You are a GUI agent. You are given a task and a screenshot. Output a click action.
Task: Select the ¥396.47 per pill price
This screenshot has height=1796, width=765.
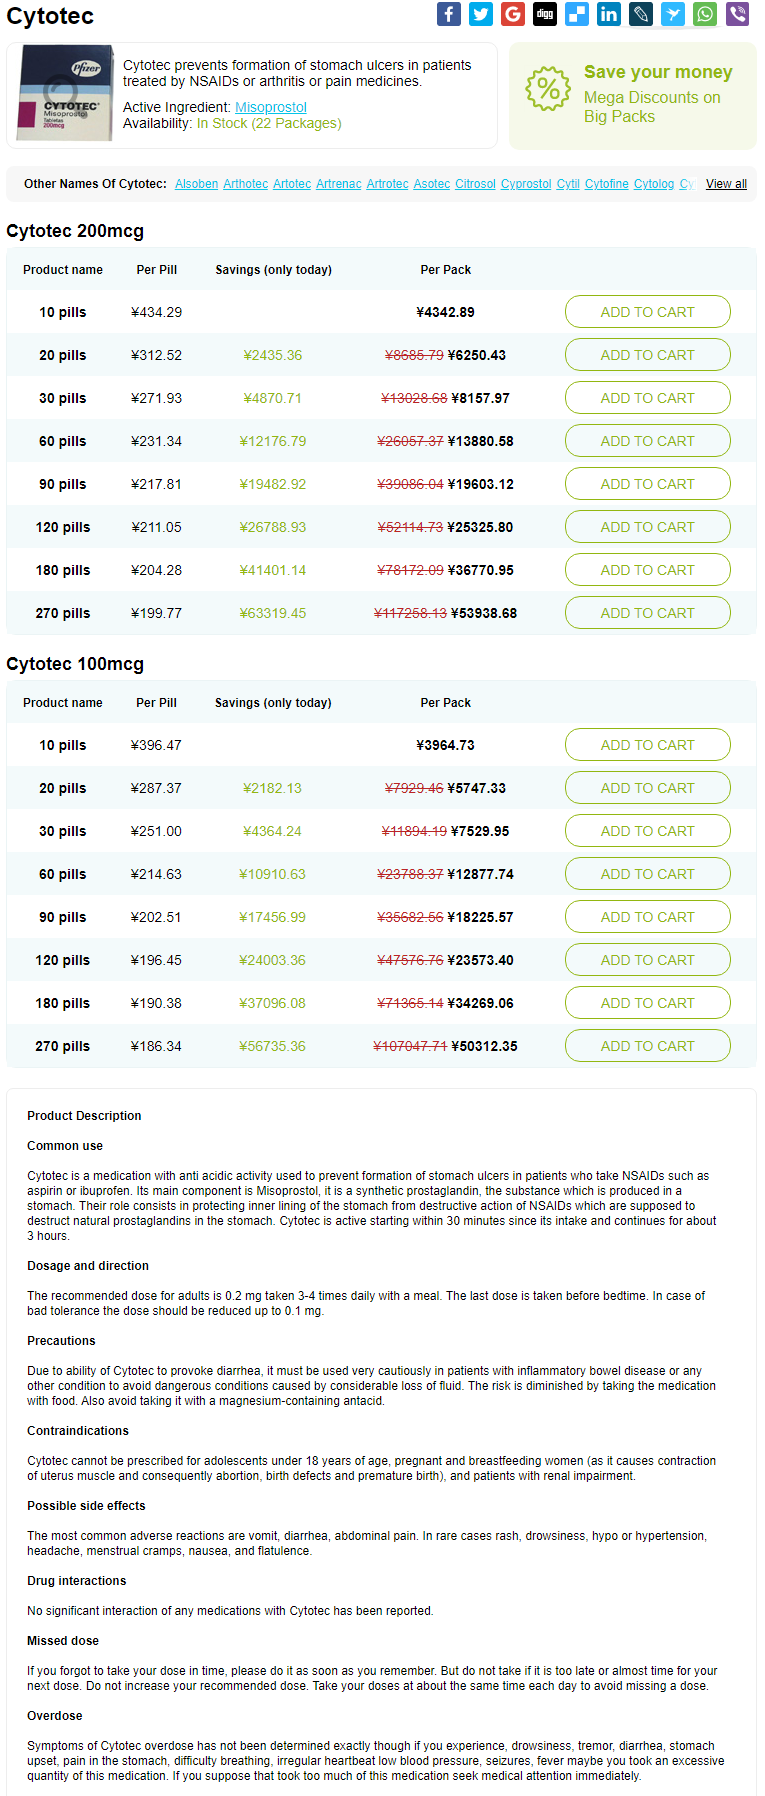[156, 745]
